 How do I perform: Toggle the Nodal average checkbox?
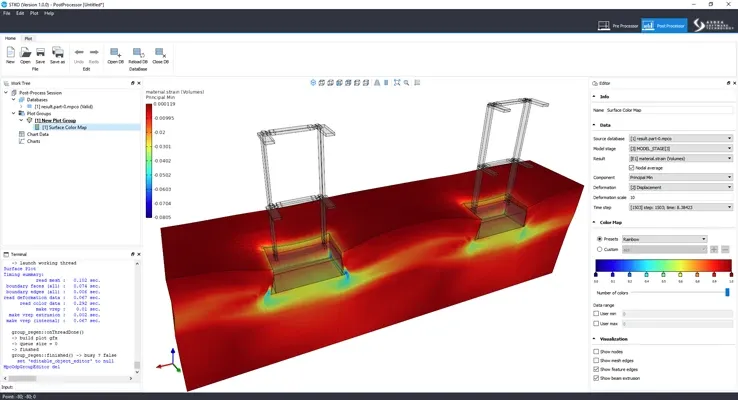pyautogui.click(x=632, y=168)
